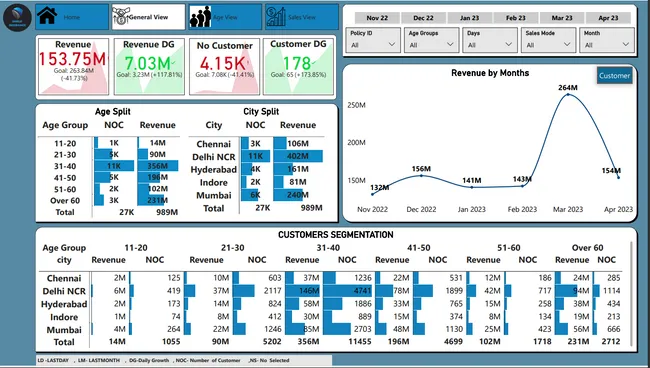Click the 156M Dec 2022 data point
Screen dimensions: 650x368
point(422,175)
